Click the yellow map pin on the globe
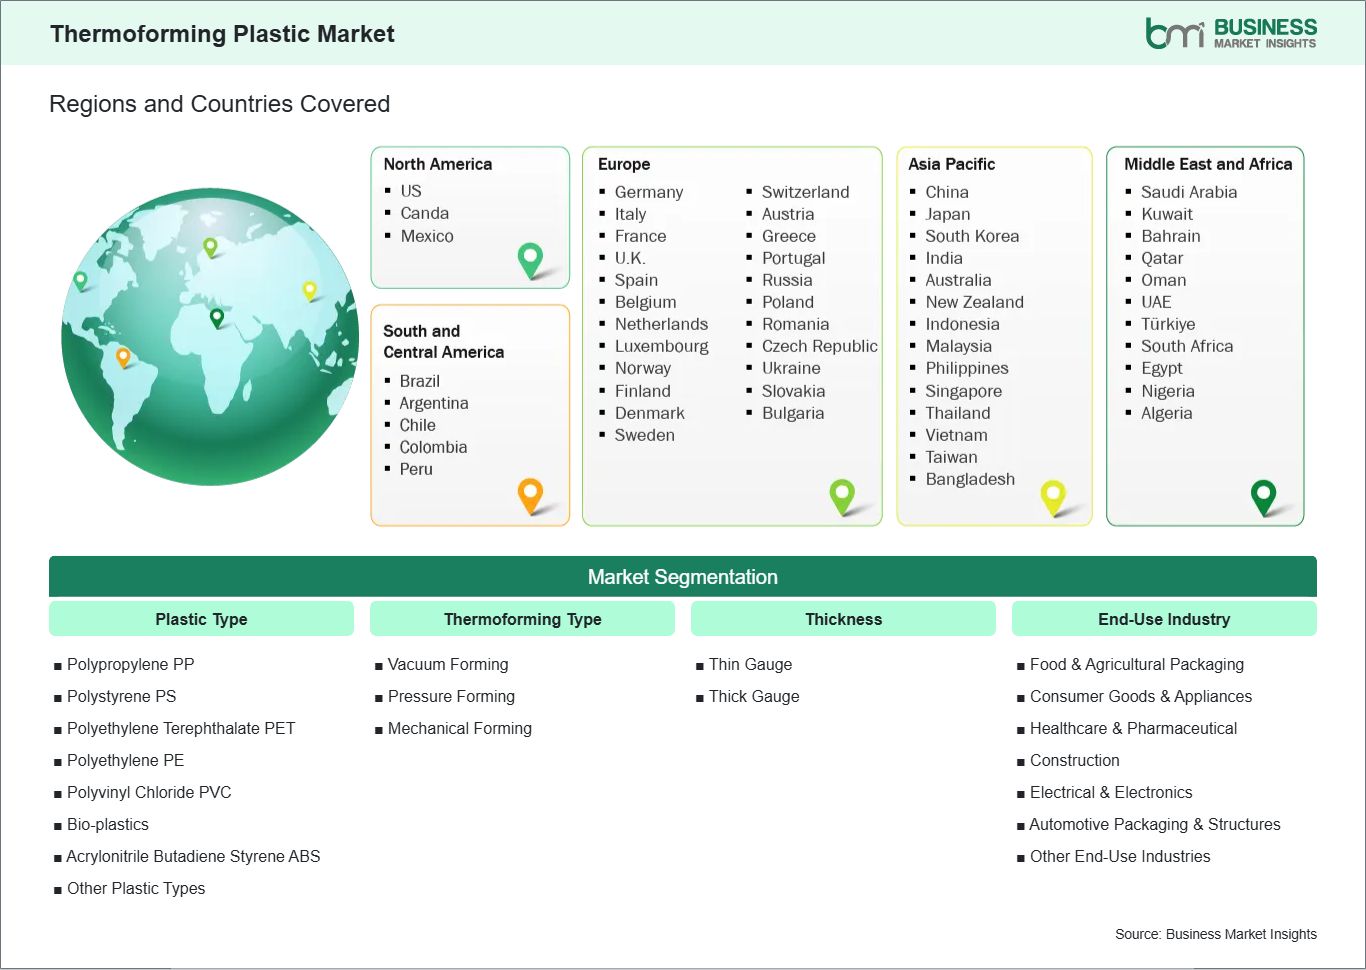The width and height of the screenshot is (1366, 970). point(310,291)
